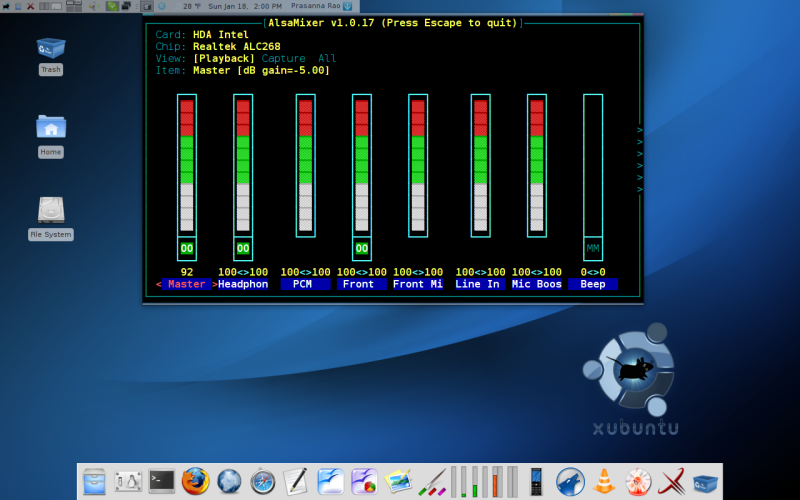Click the Headphone volume bar

click(x=243, y=165)
